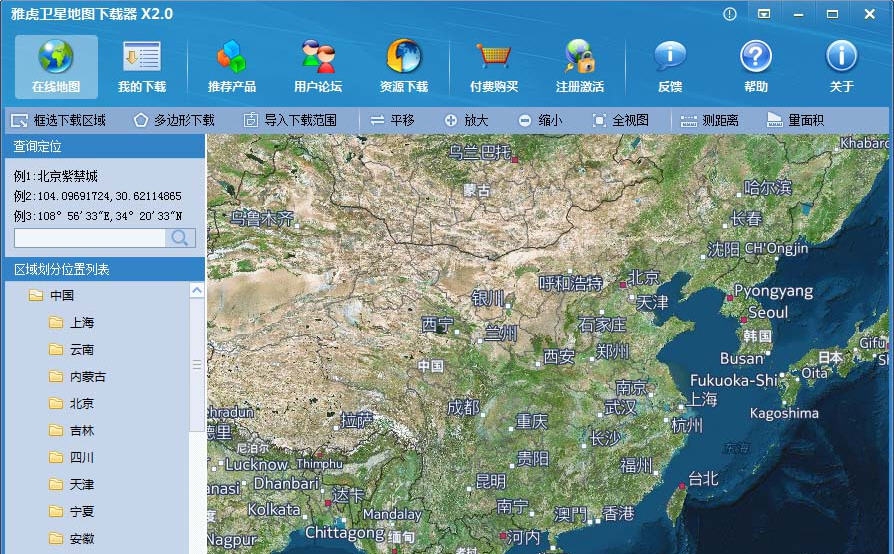
Task: Activate the 放大 zoom in tool
Action: click(x=466, y=120)
